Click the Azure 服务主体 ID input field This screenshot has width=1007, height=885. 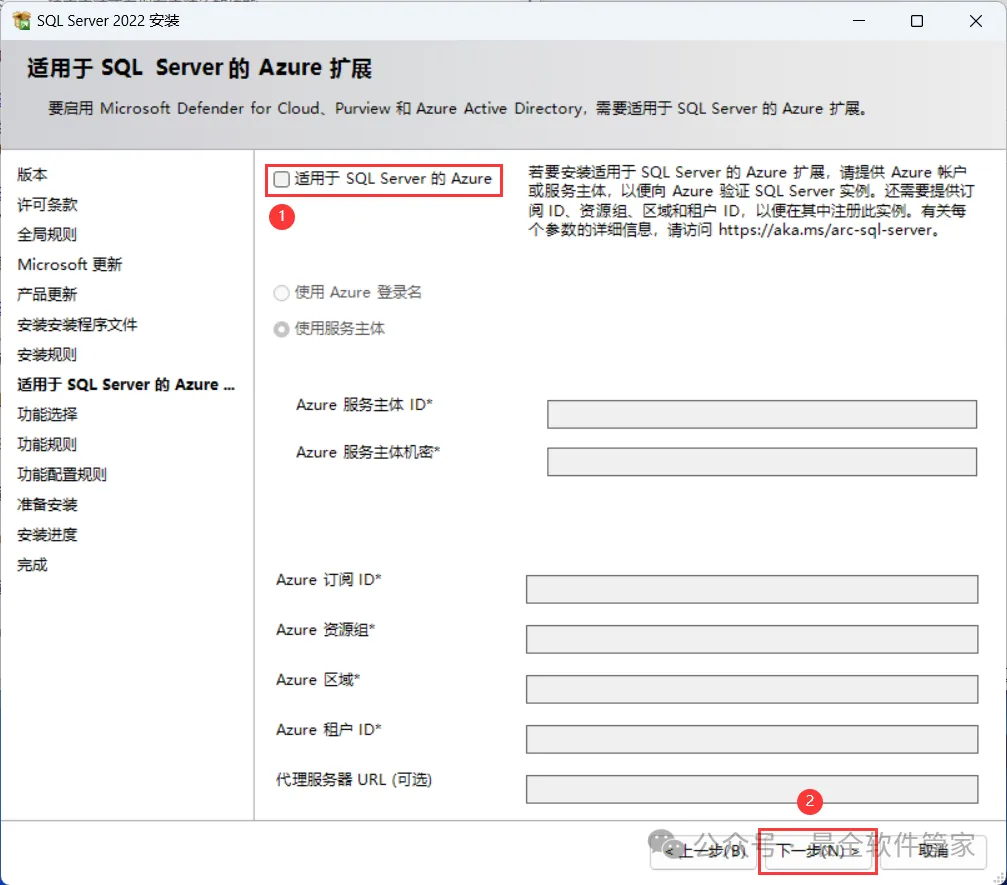coord(762,414)
